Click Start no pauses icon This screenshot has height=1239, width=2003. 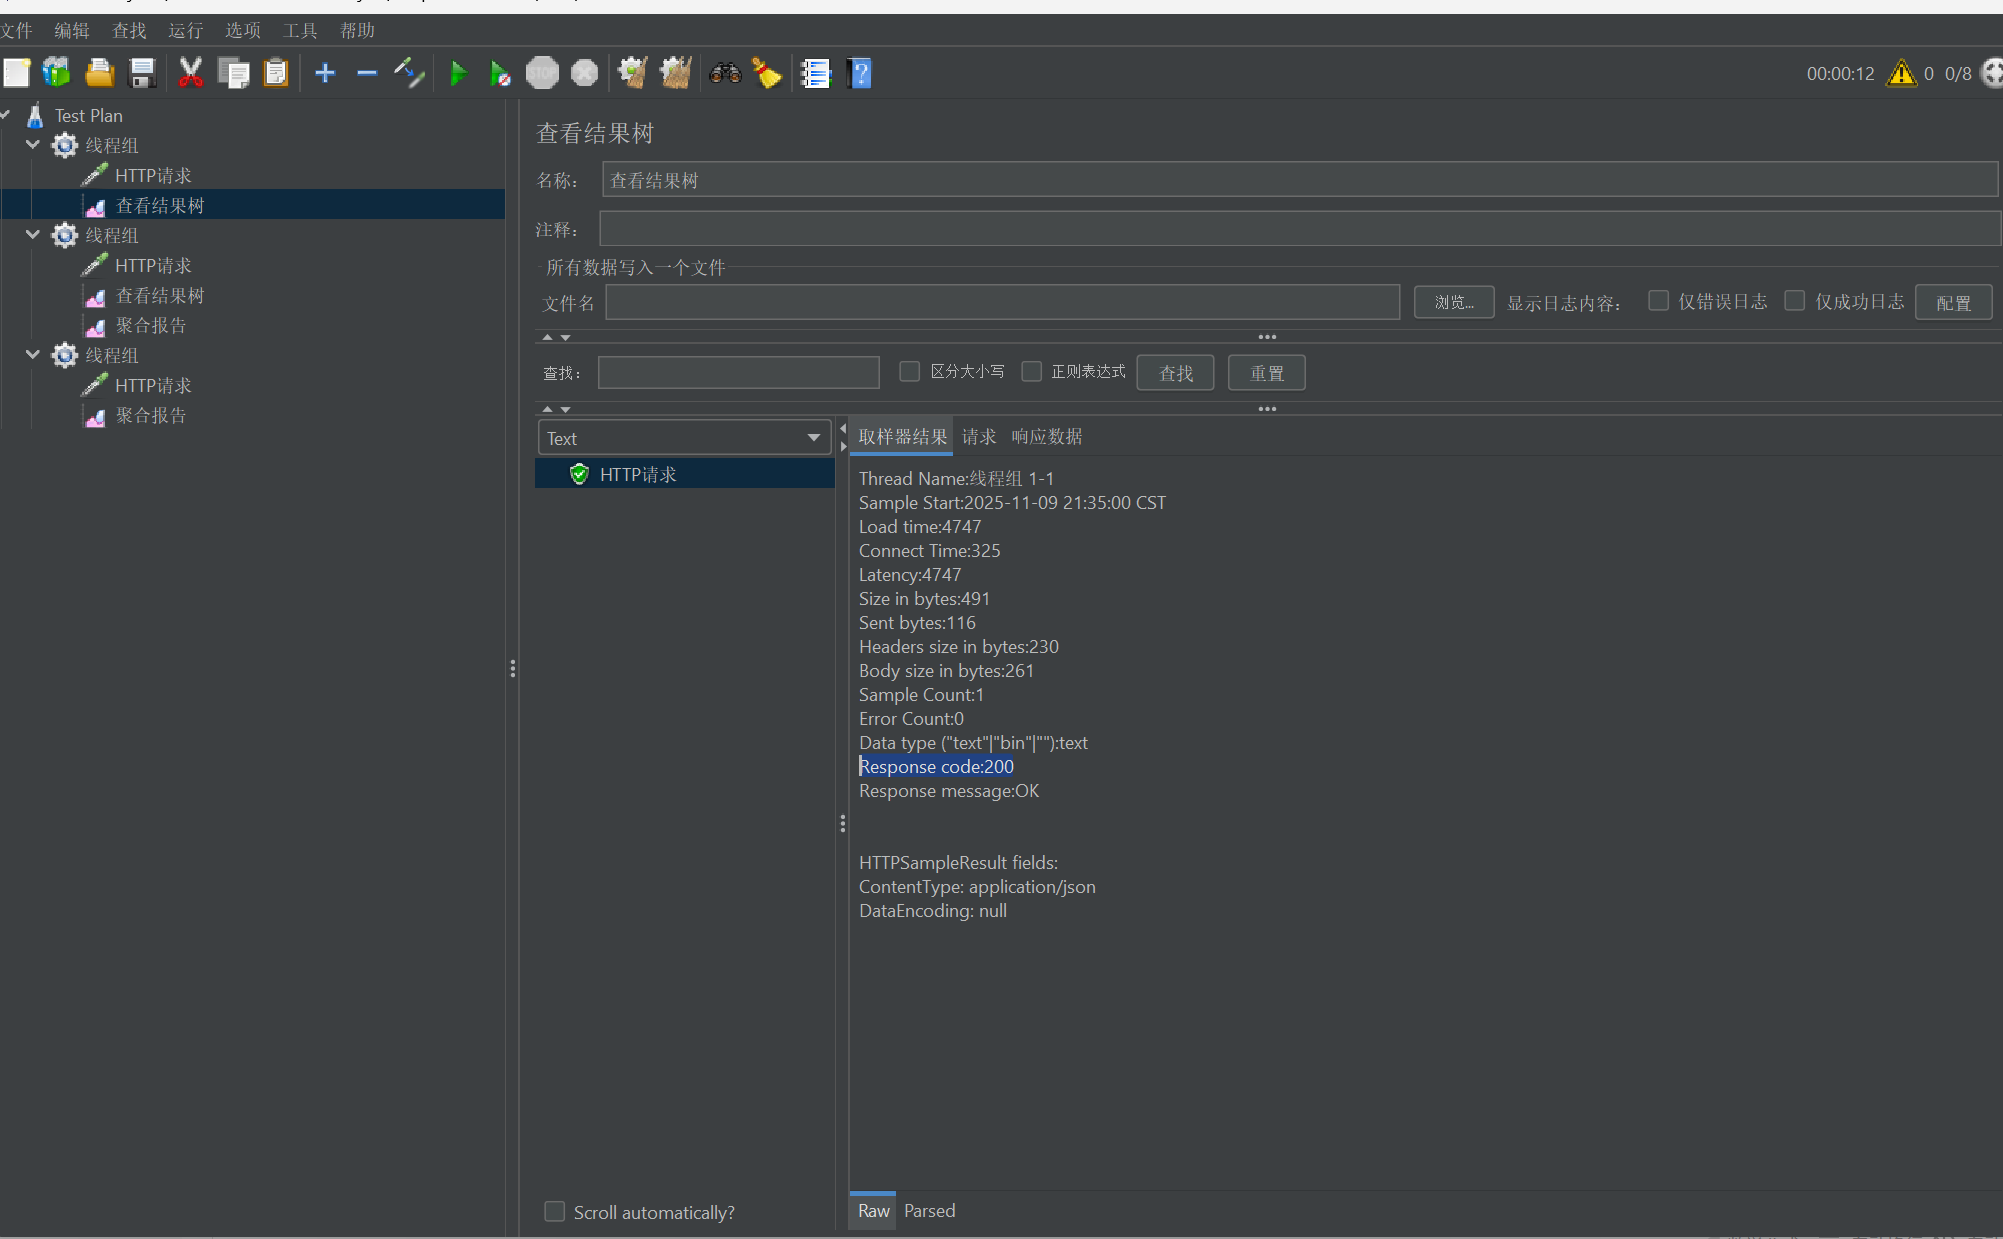(500, 73)
